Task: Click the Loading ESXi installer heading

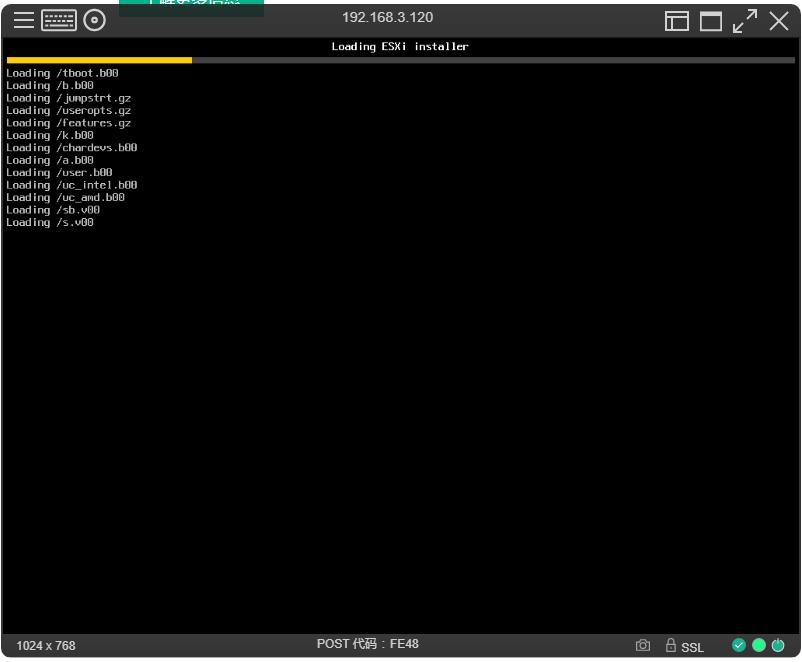Action: point(399,47)
